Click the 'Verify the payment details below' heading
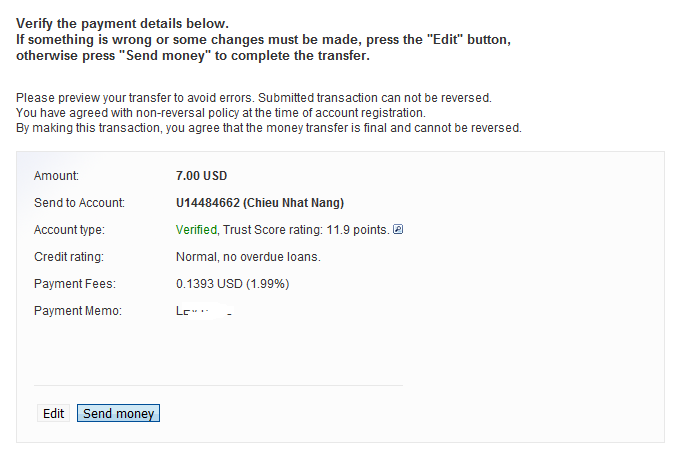 [122, 23]
